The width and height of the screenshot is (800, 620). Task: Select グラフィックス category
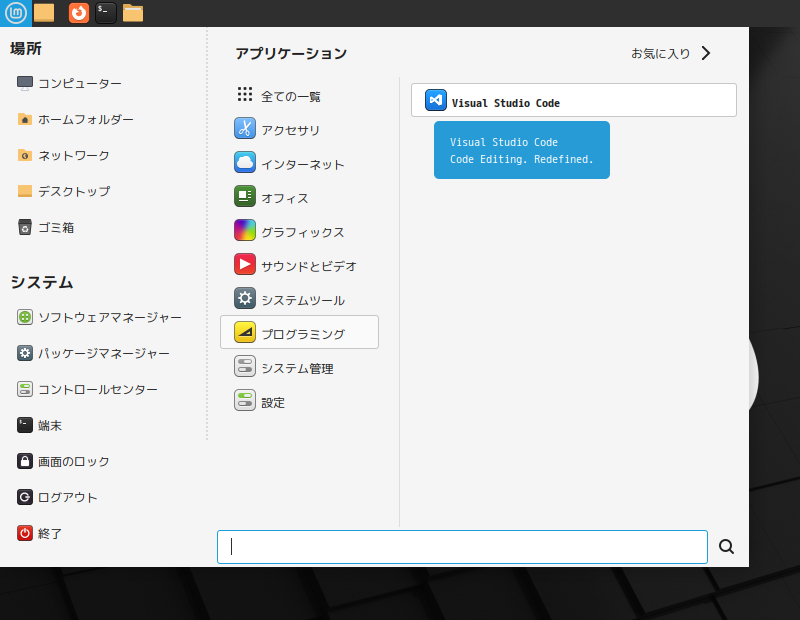(x=299, y=231)
